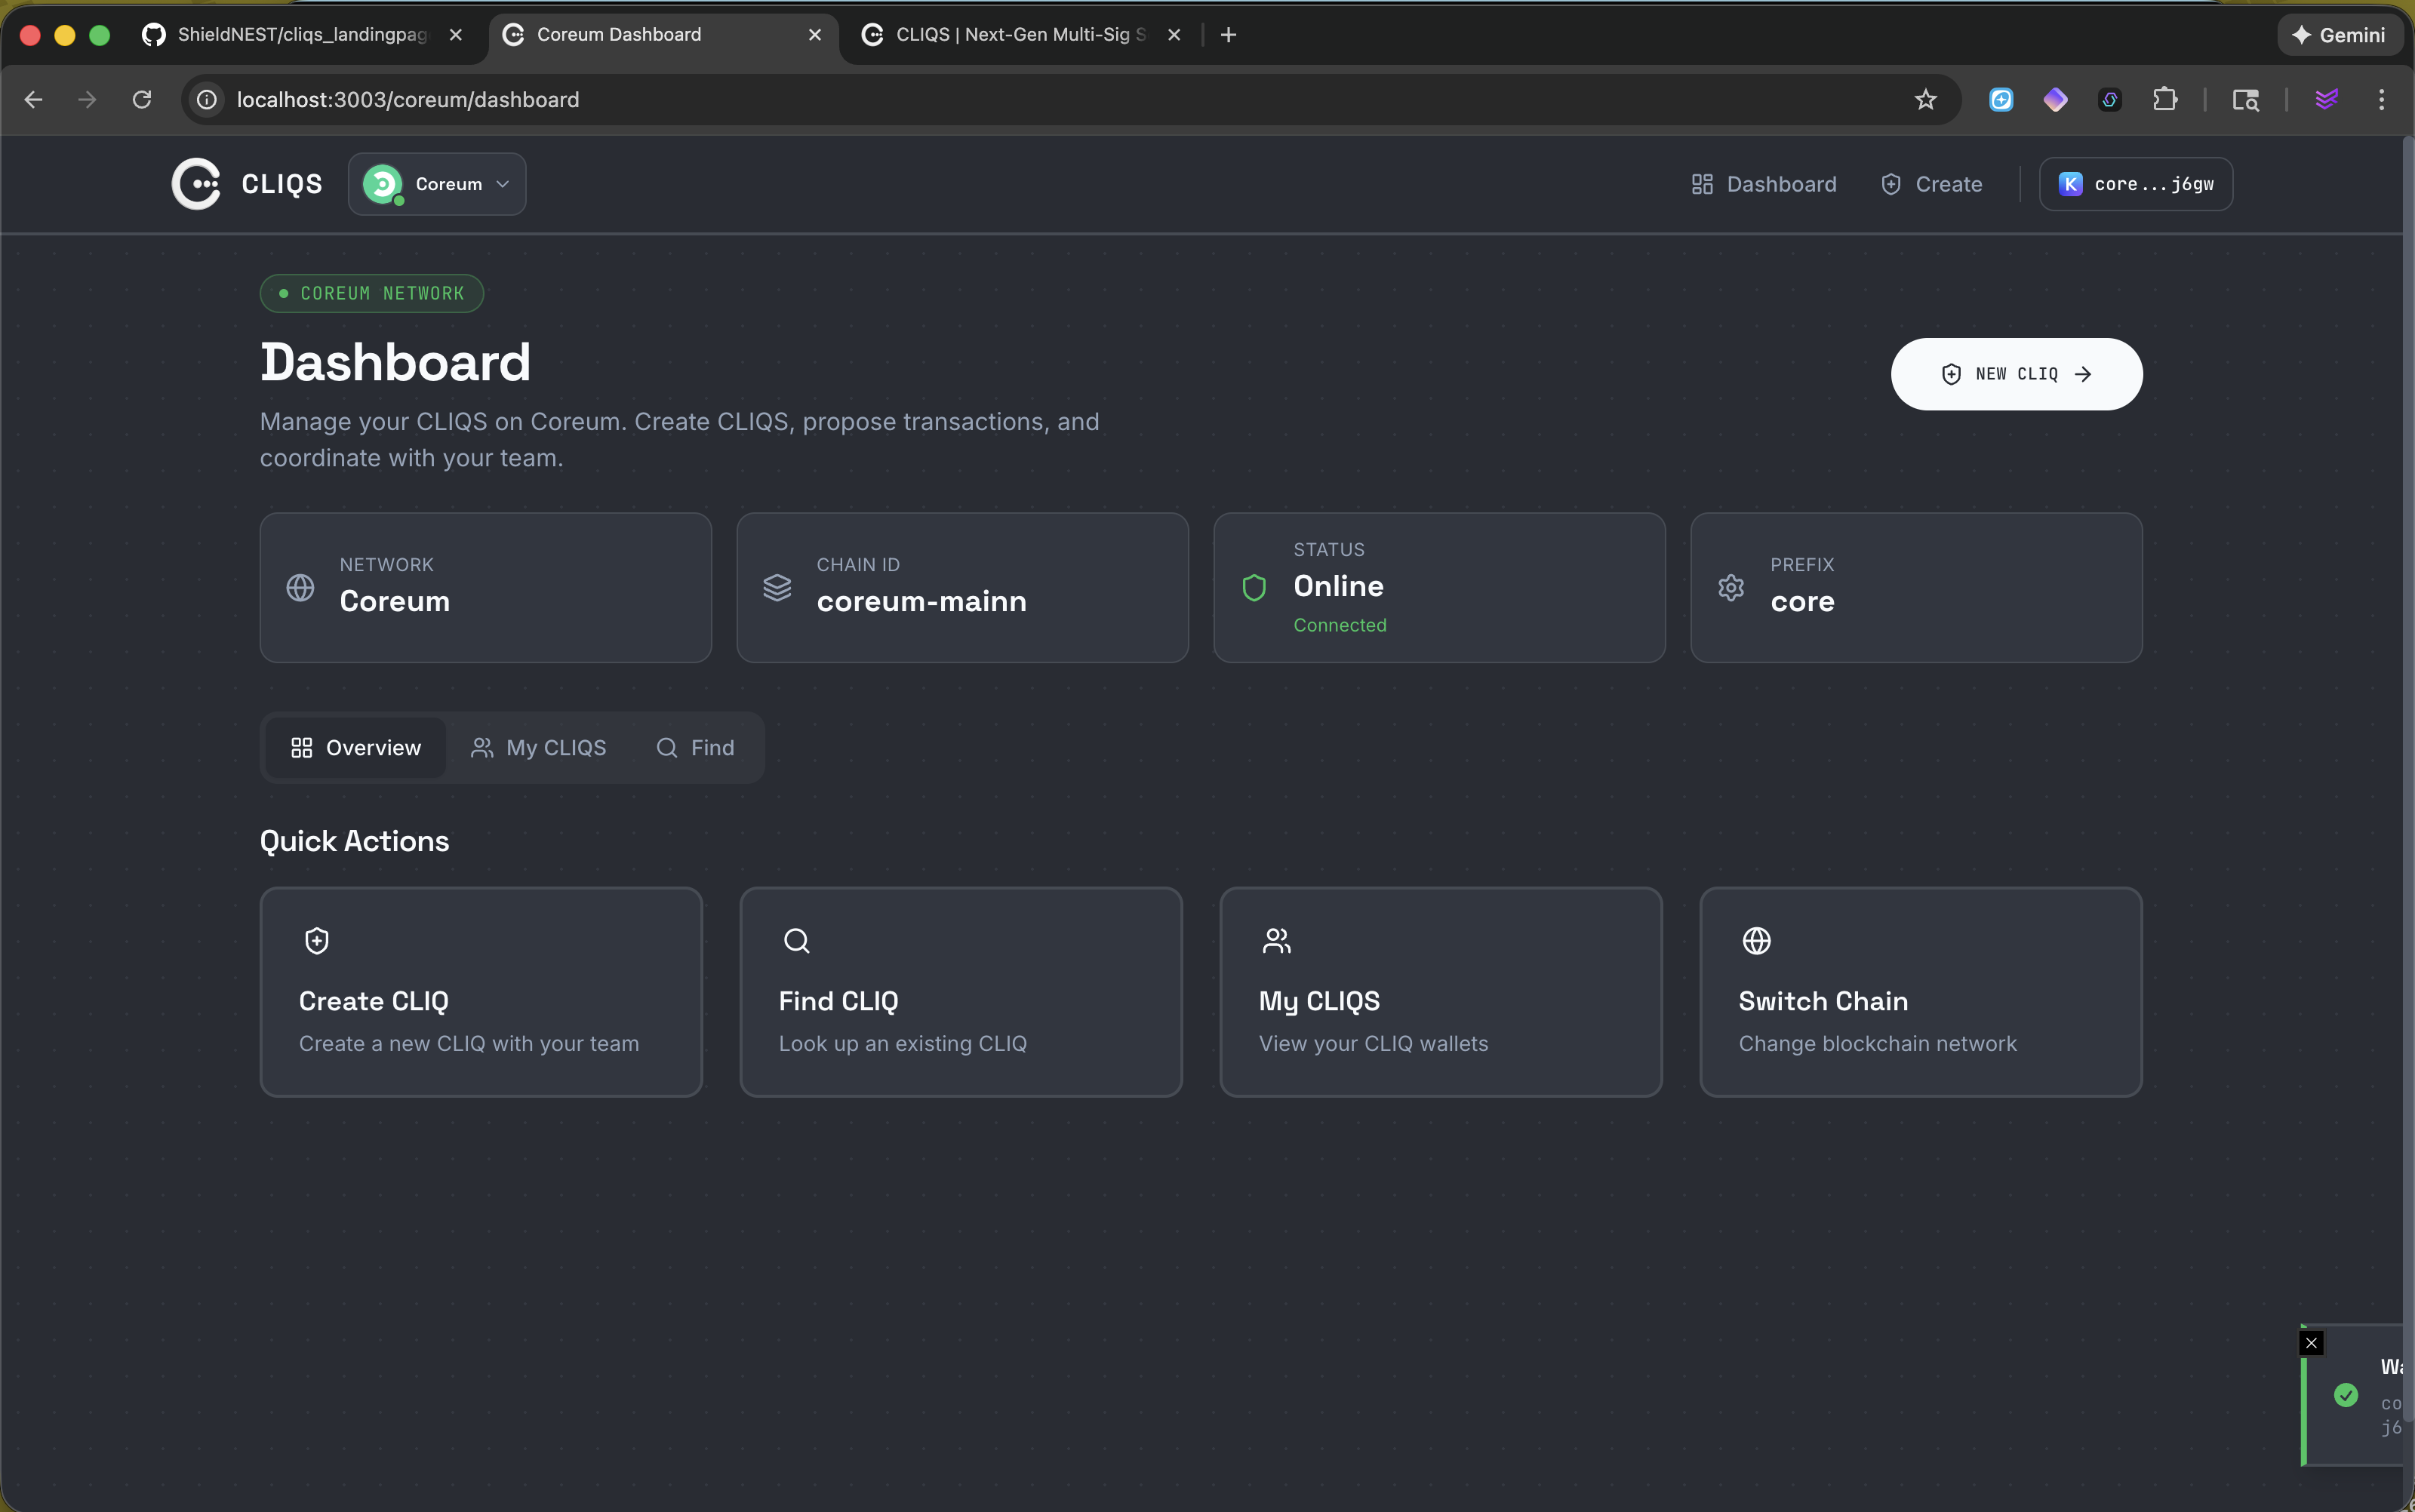Screen dimensions: 2415x1512
Task: Bookmark the page with the star icon
Action: tap(1925, 99)
